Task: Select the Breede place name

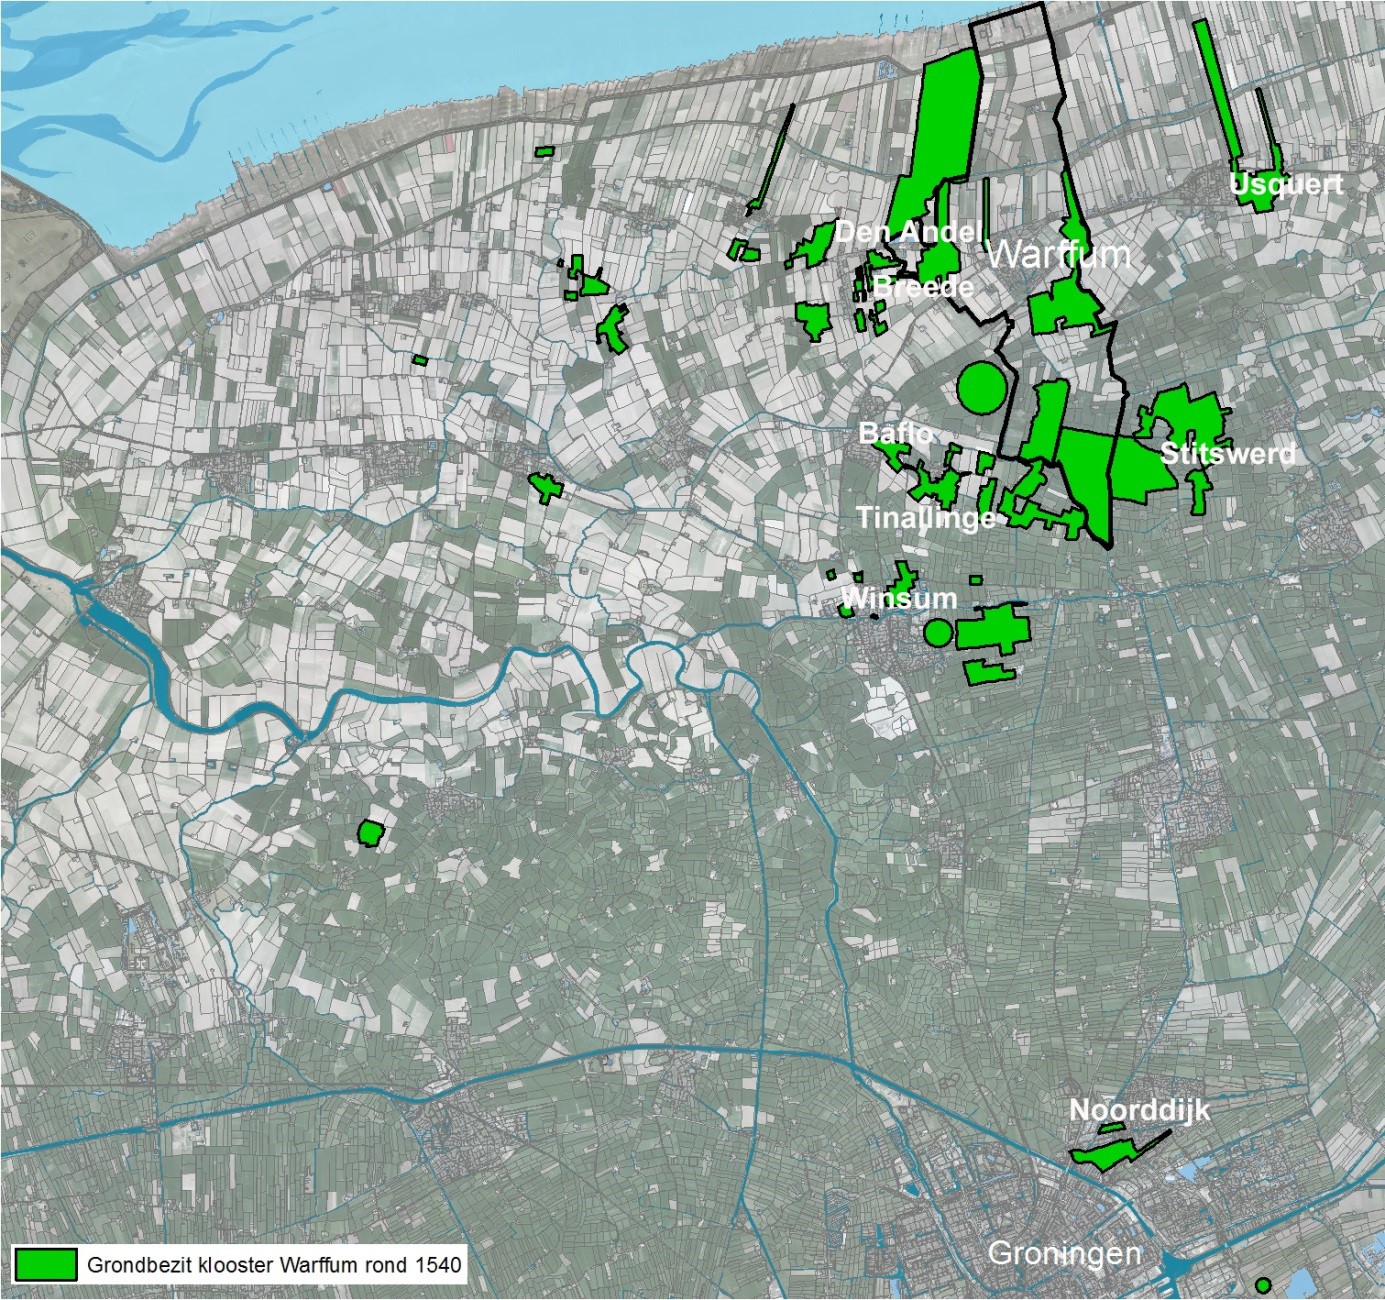Action: click(x=923, y=287)
